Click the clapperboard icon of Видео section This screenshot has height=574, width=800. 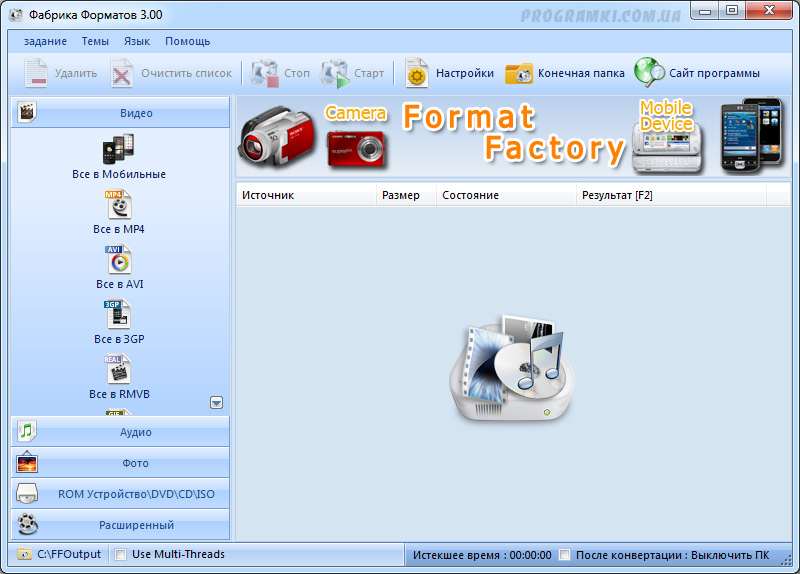(x=27, y=112)
